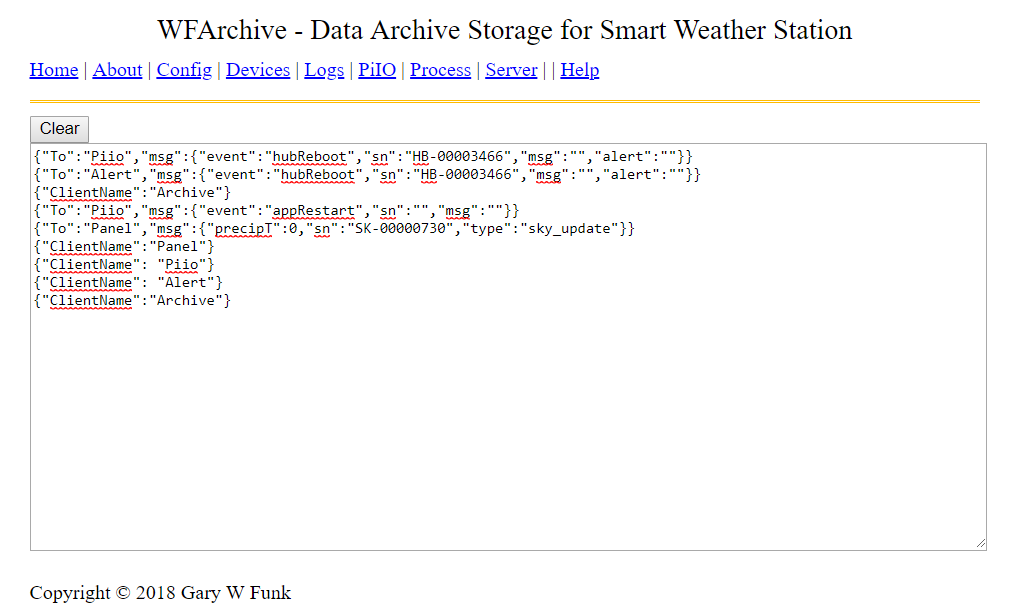
Task: Click the ClientName "Panel" log line
Action: click(x=124, y=247)
